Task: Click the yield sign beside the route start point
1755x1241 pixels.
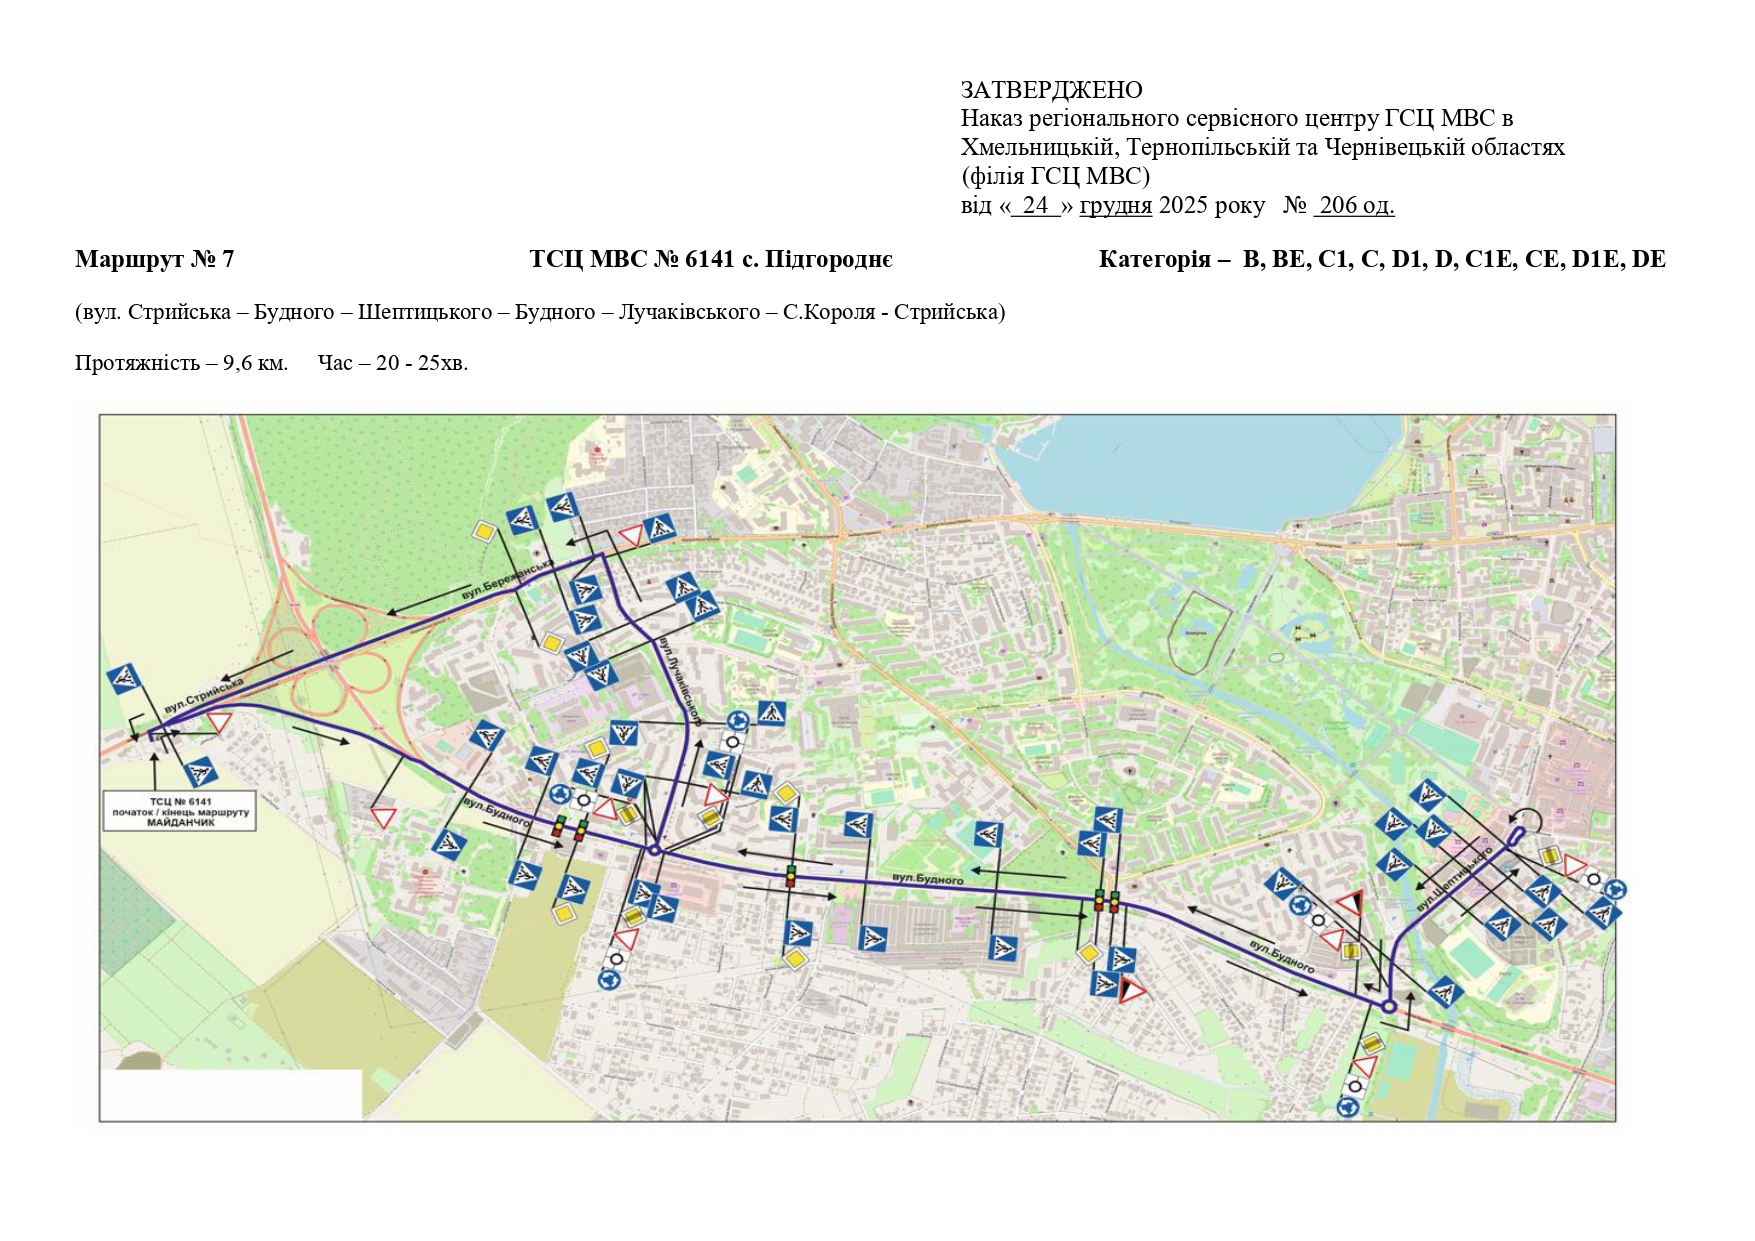Action: pos(219,722)
